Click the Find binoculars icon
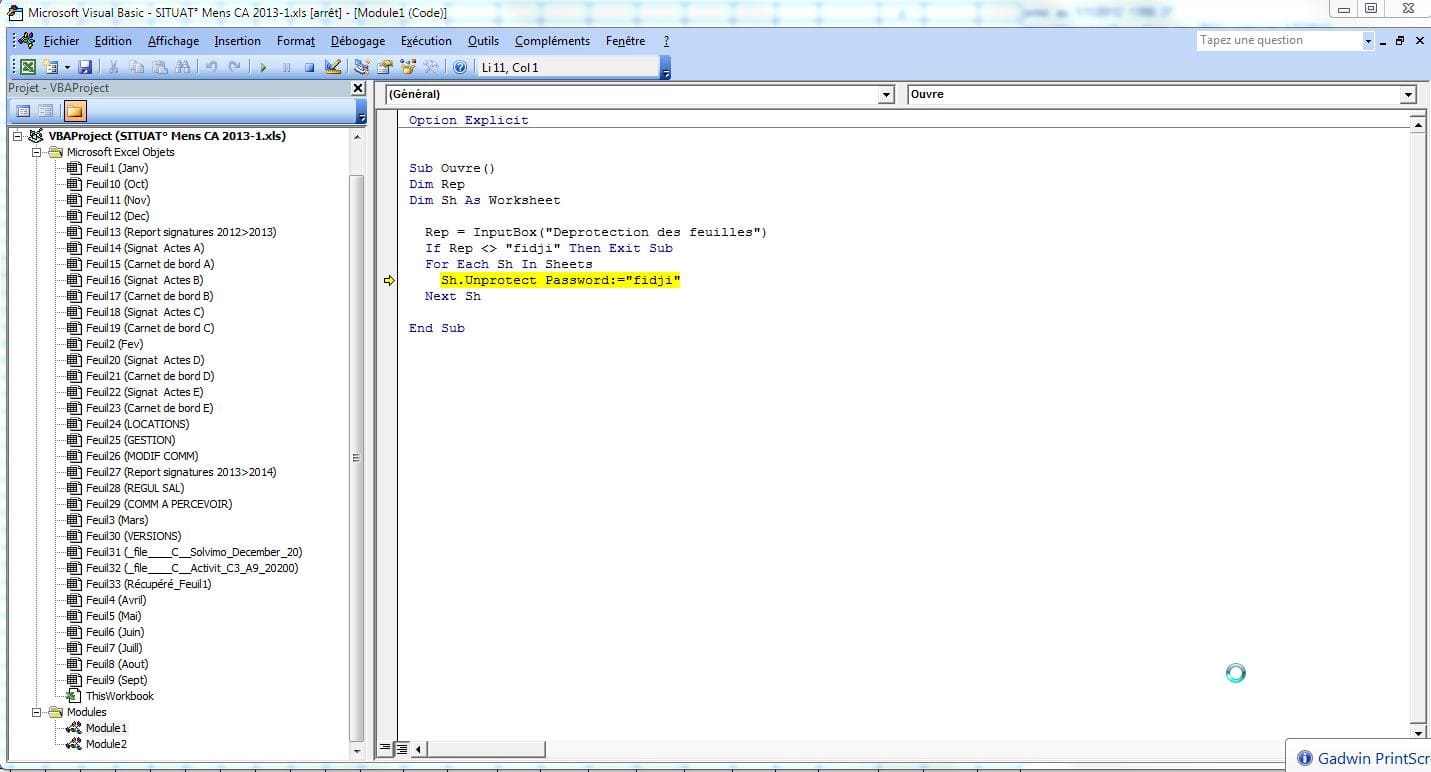Screen dimensions: 1431x772 pyautogui.click(x=183, y=67)
